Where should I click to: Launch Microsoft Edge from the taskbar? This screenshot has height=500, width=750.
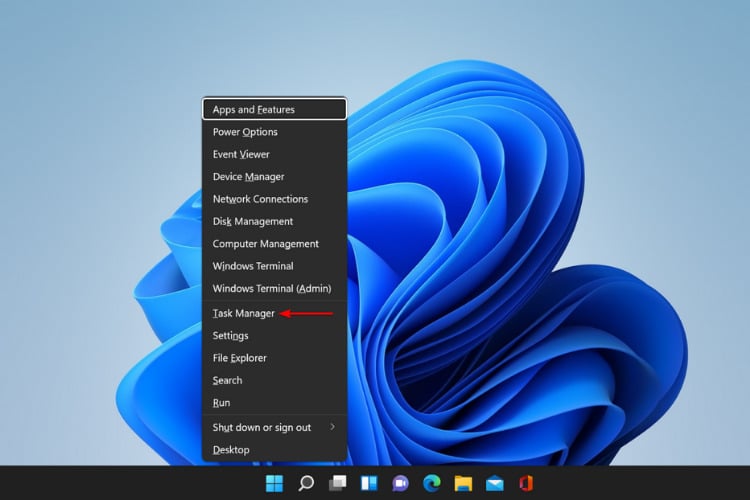pos(432,483)
